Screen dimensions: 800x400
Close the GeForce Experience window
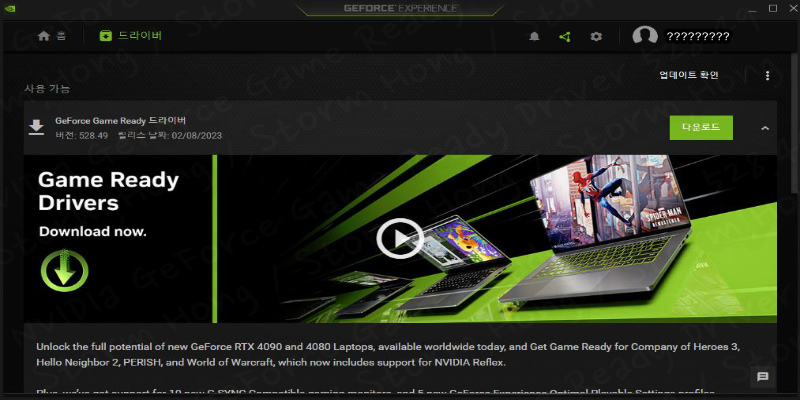point(792,8)
